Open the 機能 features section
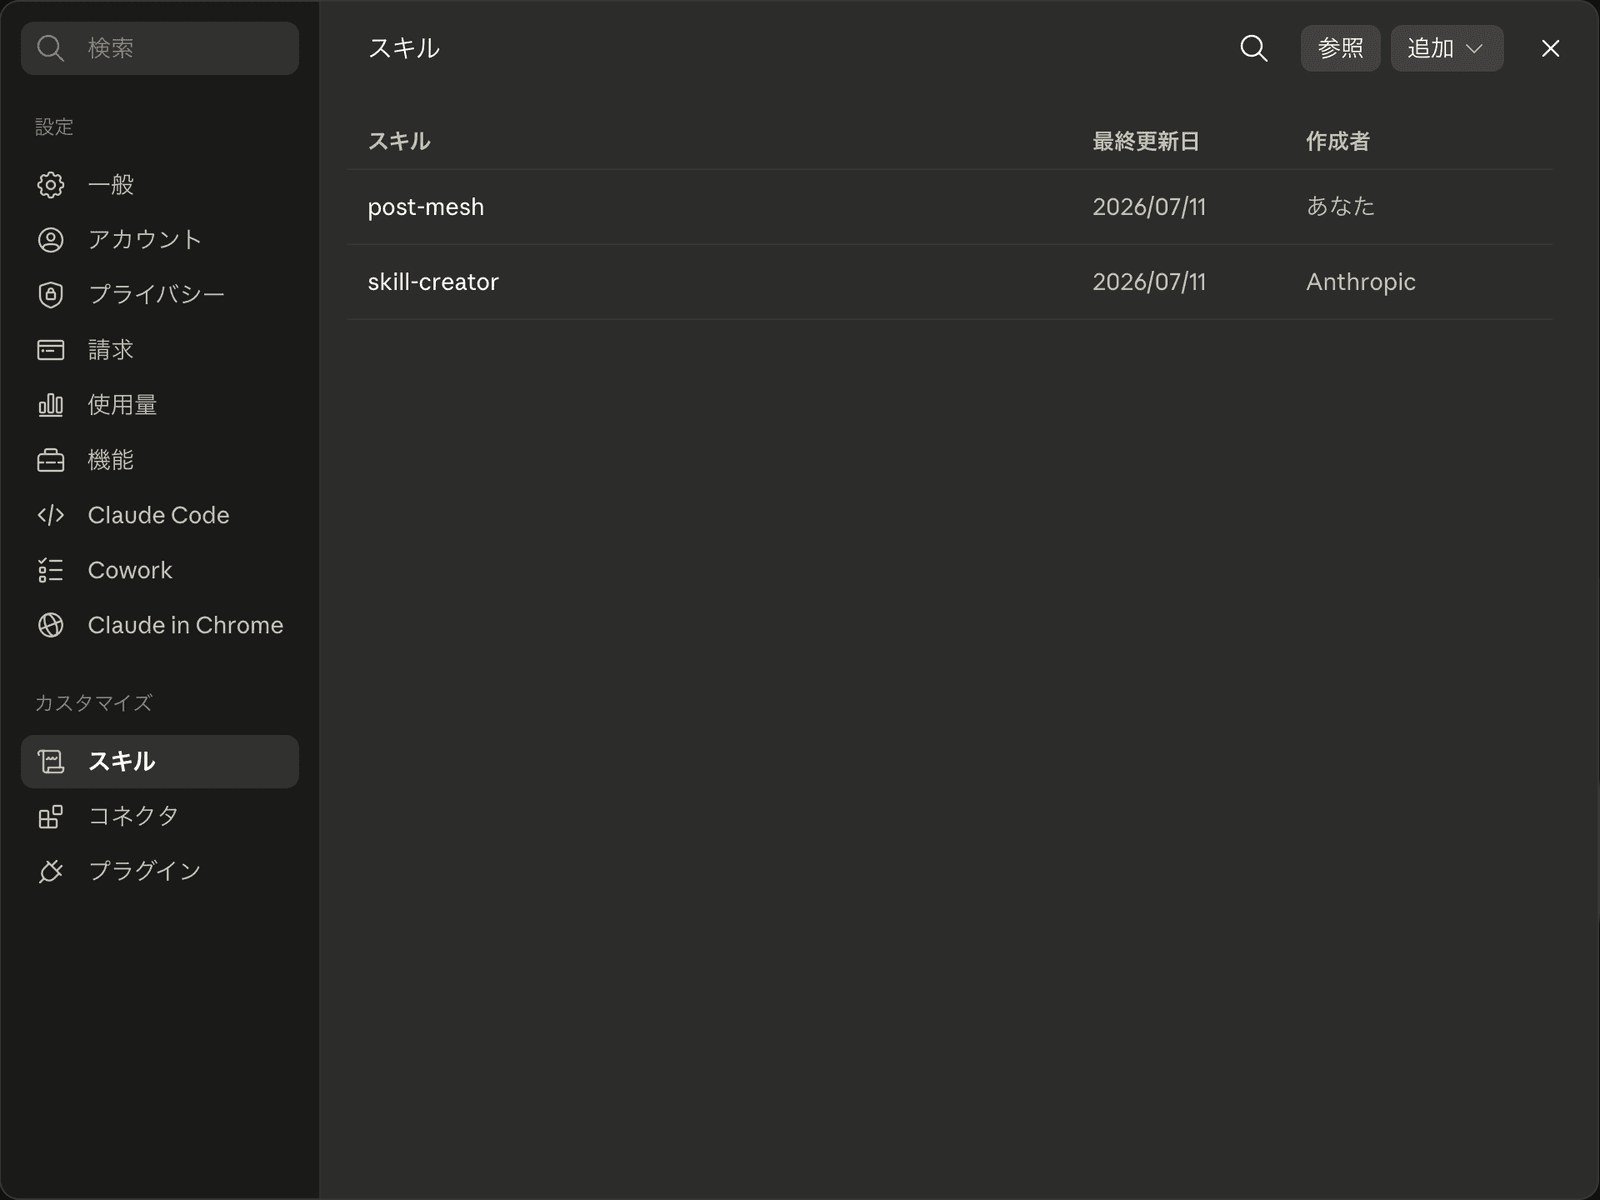This screenshot has width=1600, height=1200. click(160, 460)
